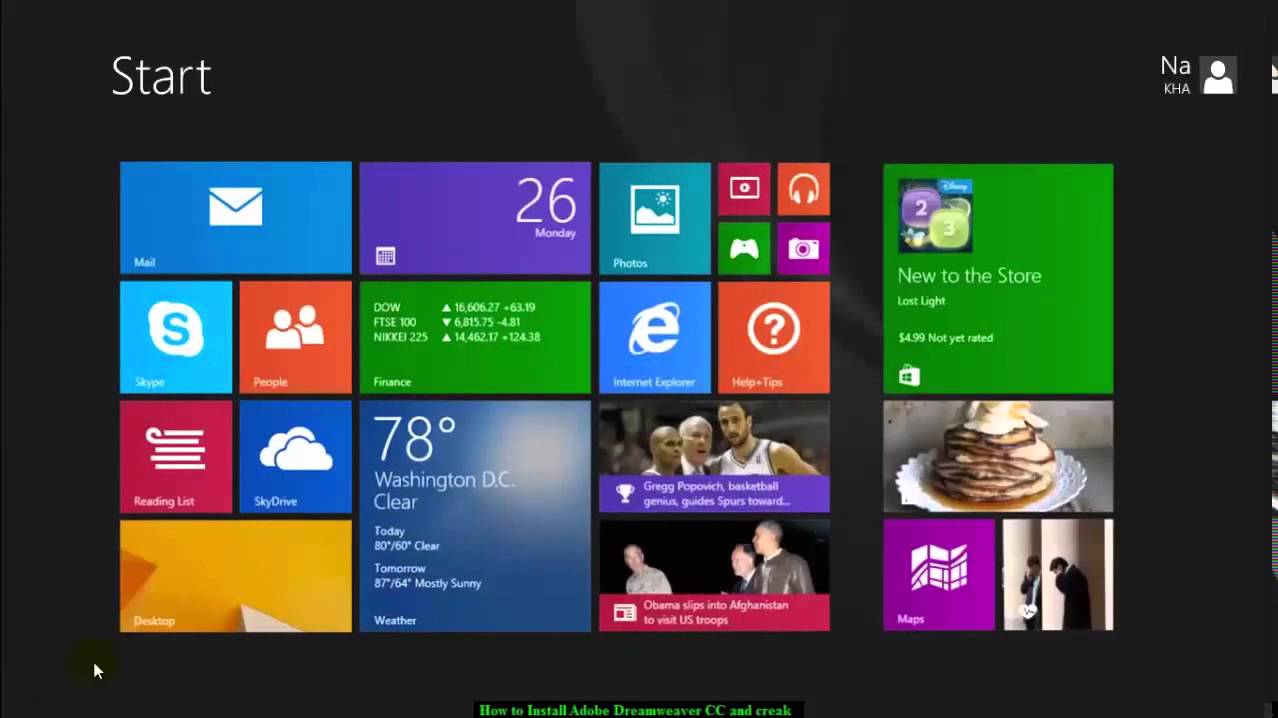
Task: Open the Camera tile
Action: (x=804, y=248)
